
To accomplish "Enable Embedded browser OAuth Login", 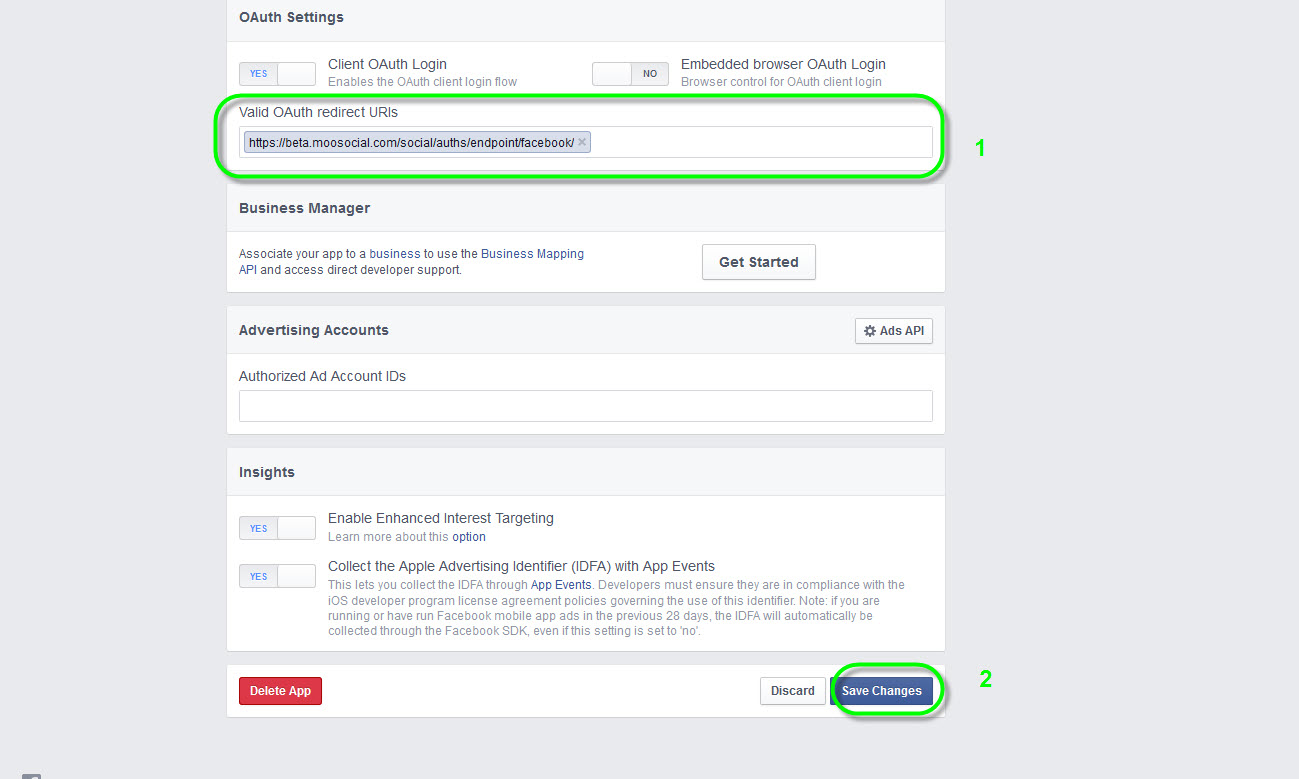I will (x=630, y=74).
